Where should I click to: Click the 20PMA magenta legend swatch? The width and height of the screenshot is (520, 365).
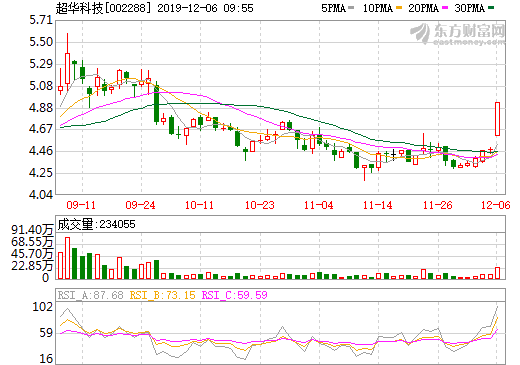[445, 7]
